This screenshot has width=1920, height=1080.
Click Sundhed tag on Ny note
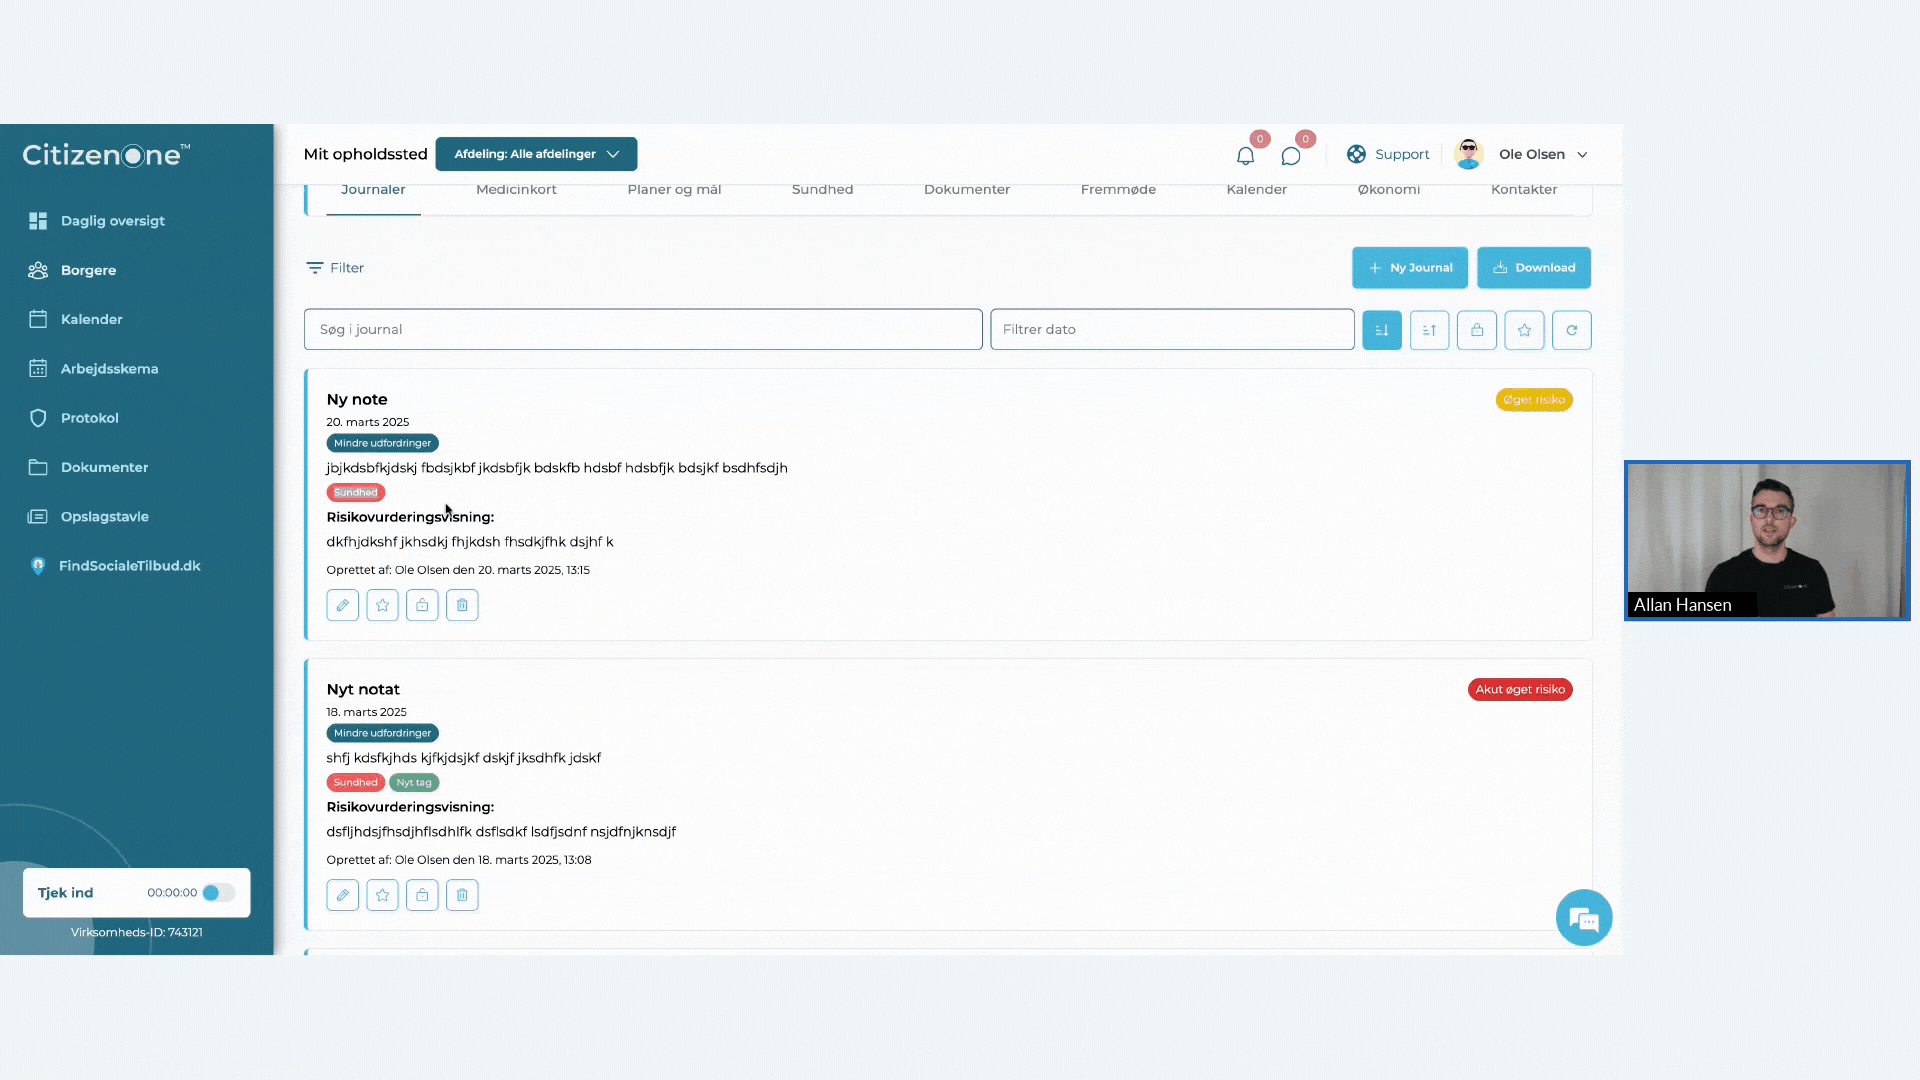[355, 493]
